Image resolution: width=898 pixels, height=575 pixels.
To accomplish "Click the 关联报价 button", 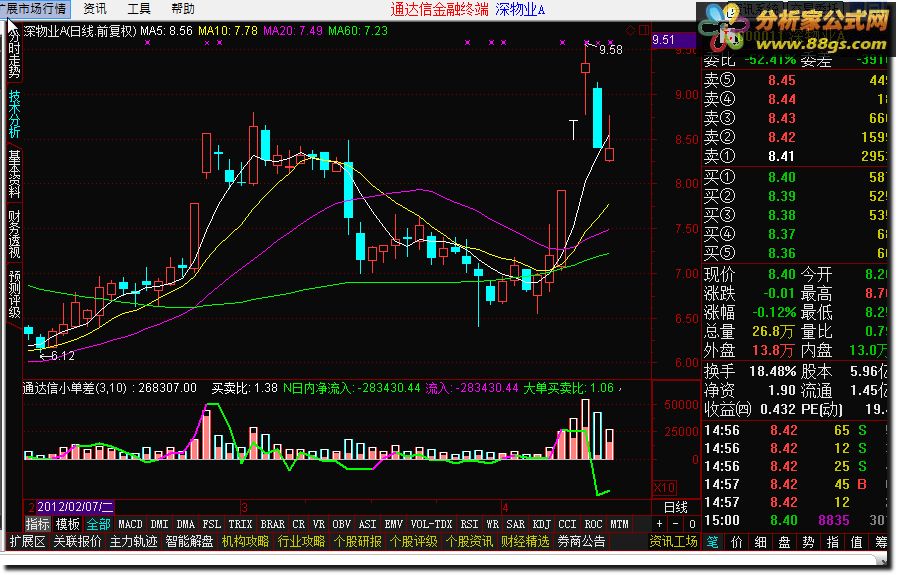I will coord(77,541).
